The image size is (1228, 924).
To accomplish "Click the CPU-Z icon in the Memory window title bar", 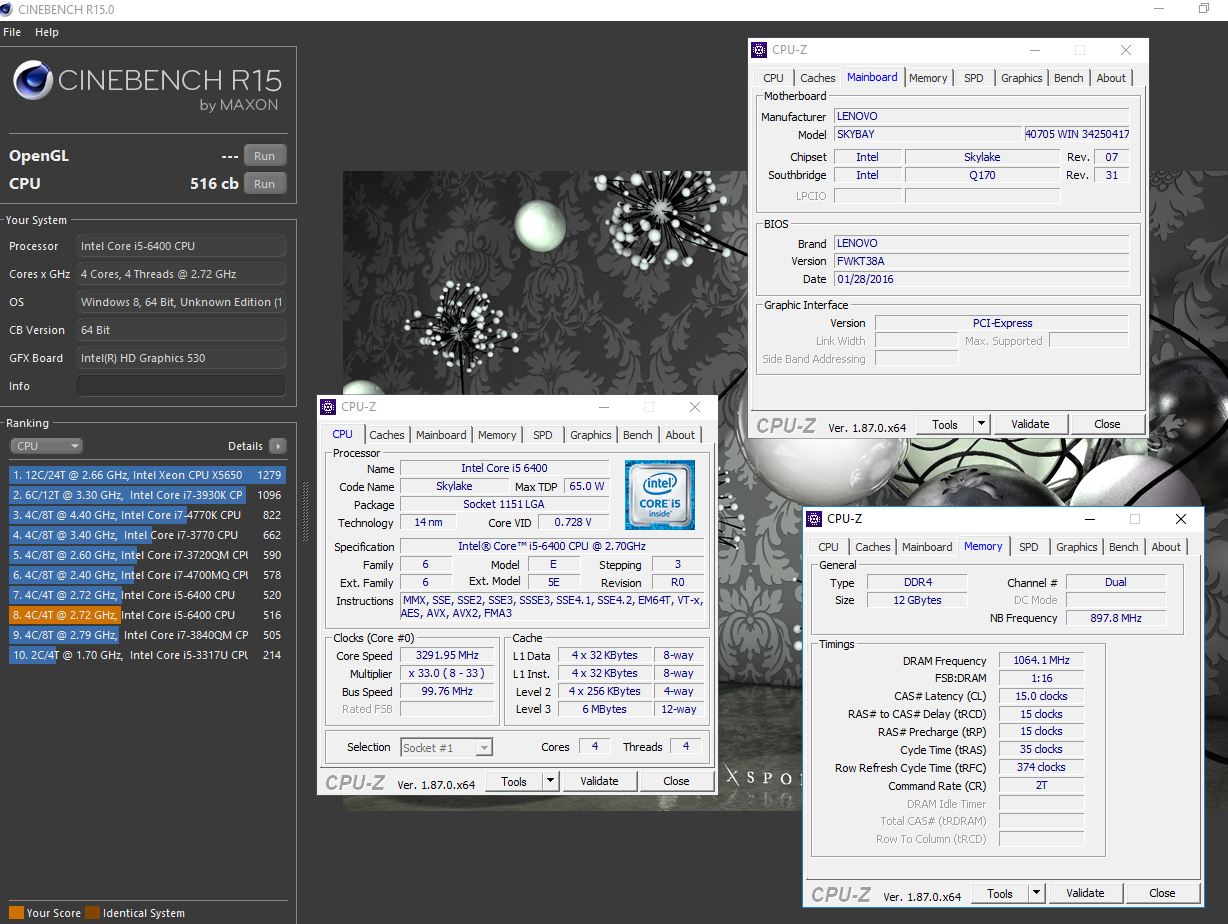I will point(815,519).
